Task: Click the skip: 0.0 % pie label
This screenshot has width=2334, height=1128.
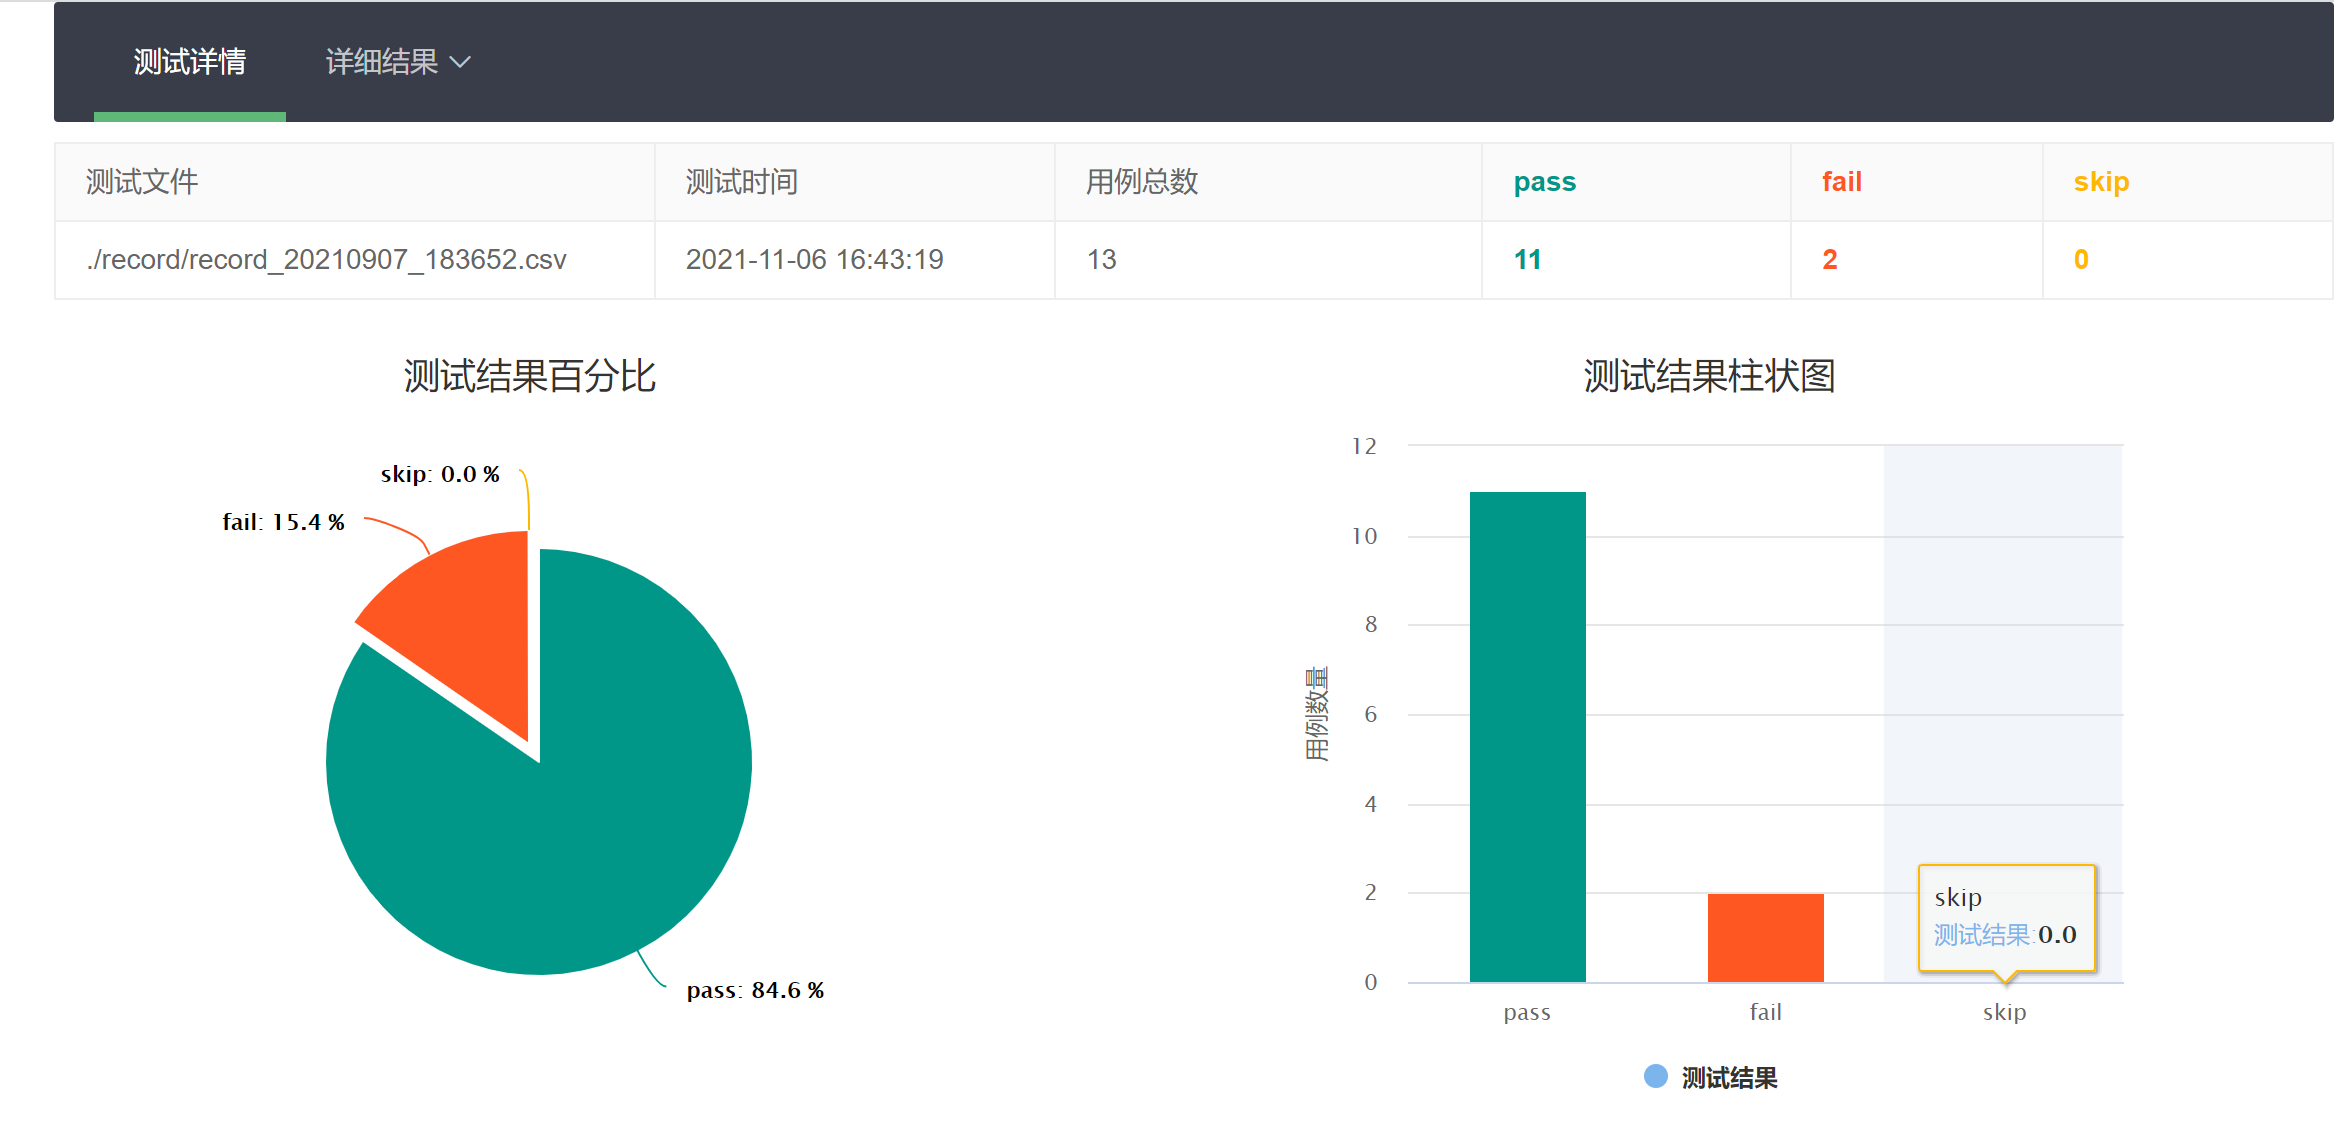Action: point(440,474)
